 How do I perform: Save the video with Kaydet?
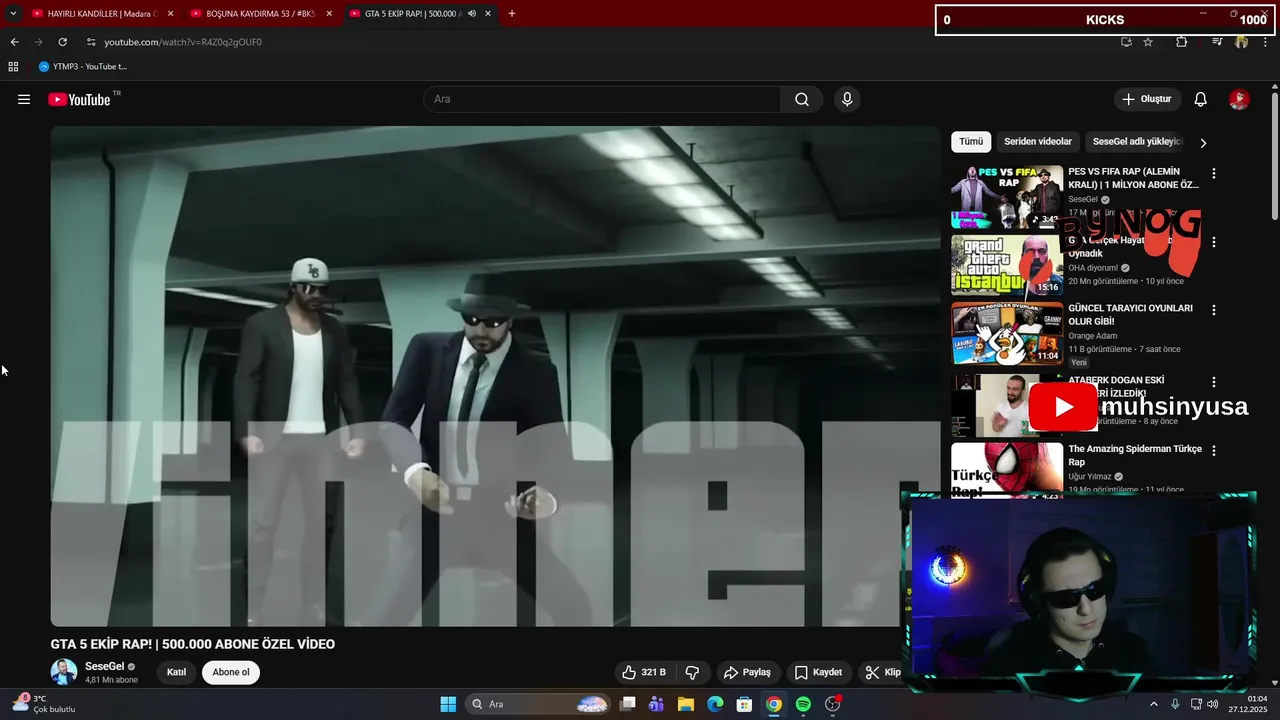click(818, 672)
